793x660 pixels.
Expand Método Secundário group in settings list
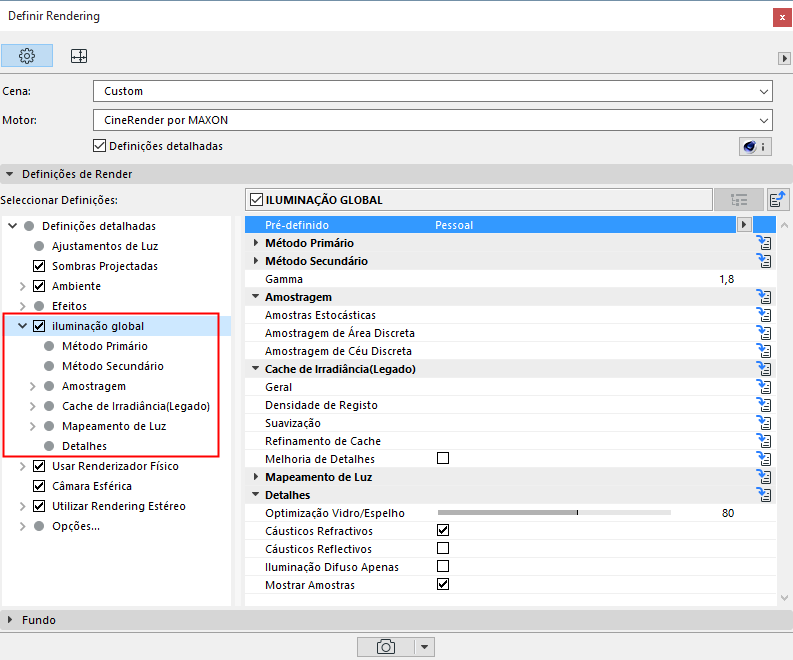(x=256, y=261)
